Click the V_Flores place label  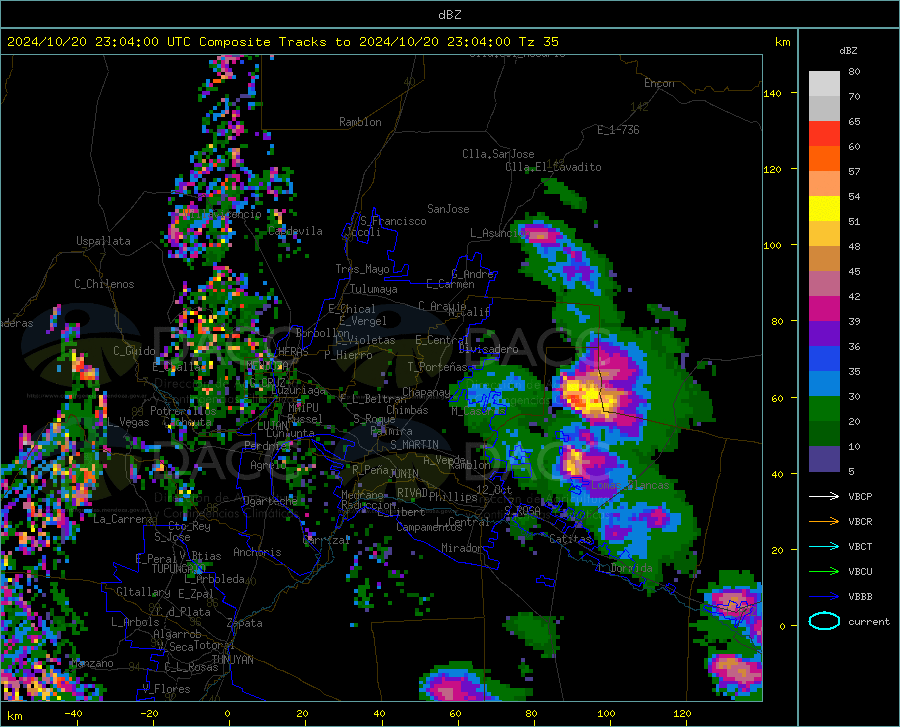point(166,689)
